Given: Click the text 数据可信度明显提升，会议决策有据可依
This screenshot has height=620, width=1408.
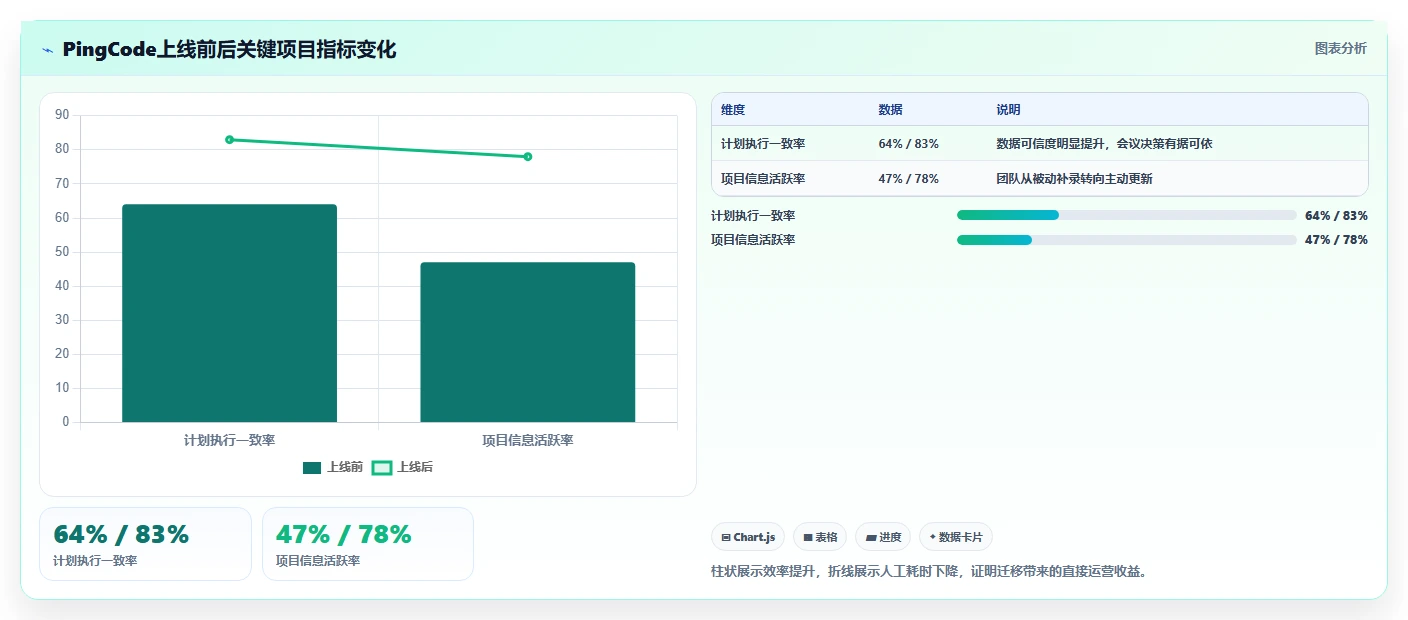Looking at the screenshot, I should coord(1104,144).
